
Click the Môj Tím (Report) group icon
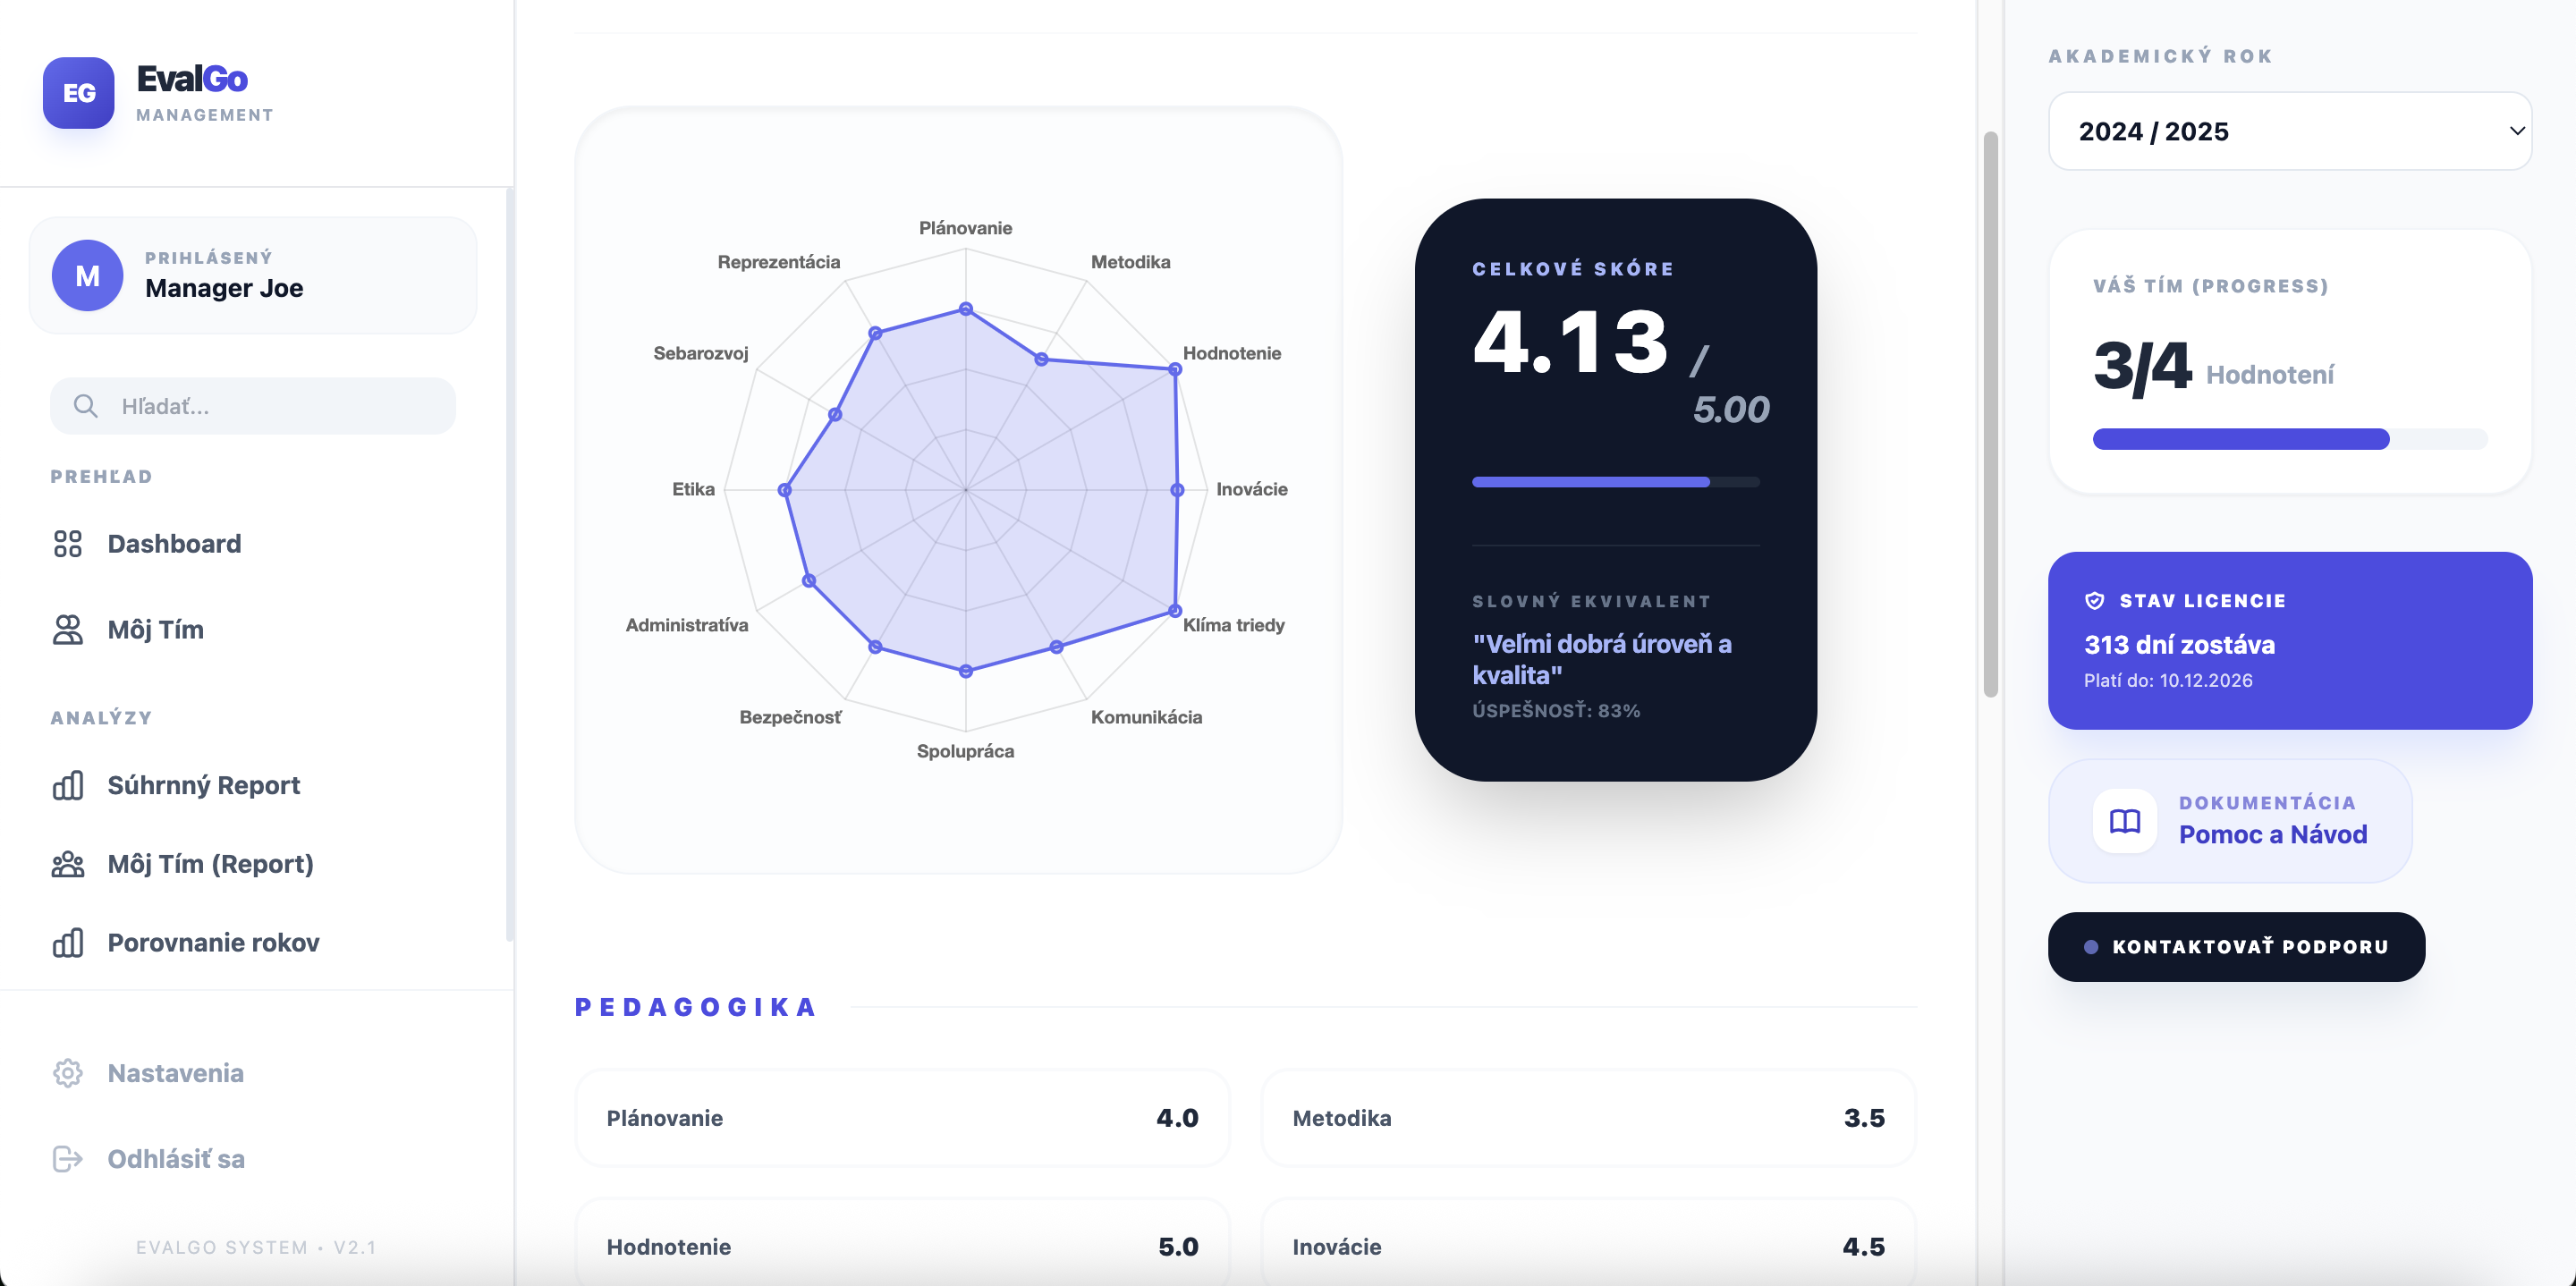tap(67, 864)
